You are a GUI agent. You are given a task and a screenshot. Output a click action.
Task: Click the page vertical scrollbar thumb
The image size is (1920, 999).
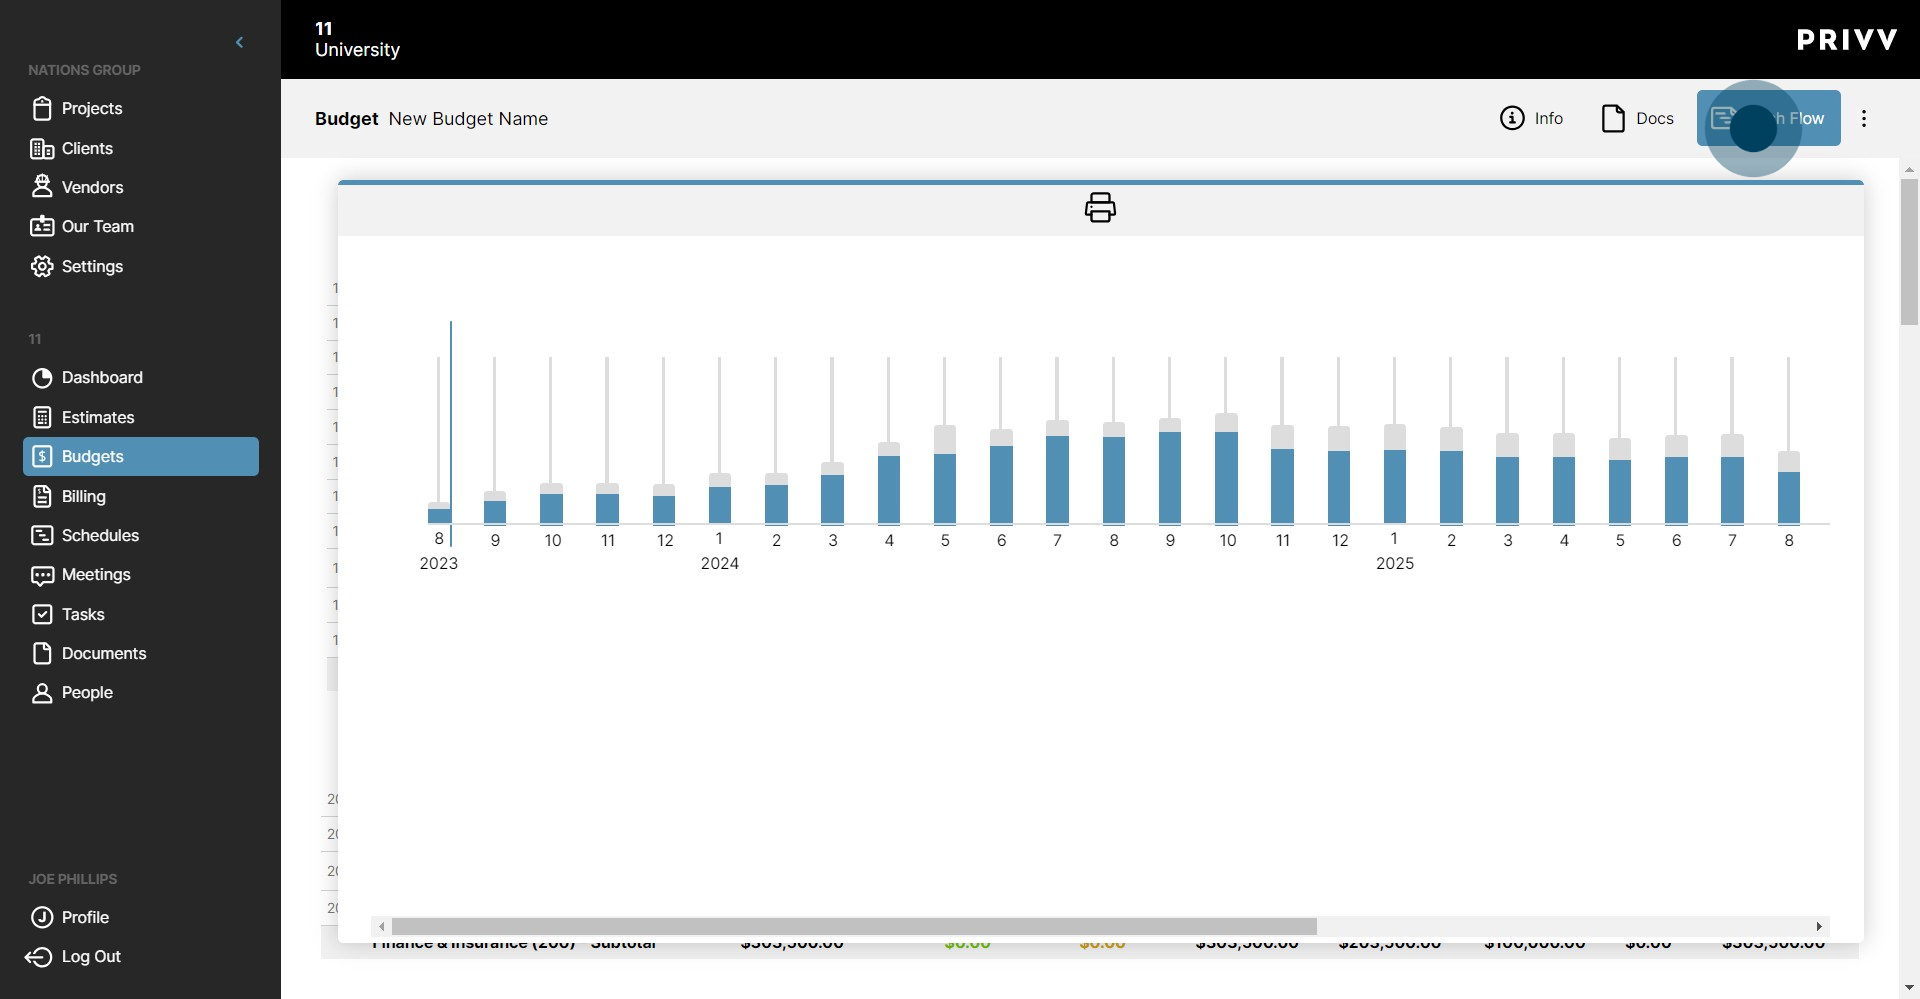[1909, 252]
